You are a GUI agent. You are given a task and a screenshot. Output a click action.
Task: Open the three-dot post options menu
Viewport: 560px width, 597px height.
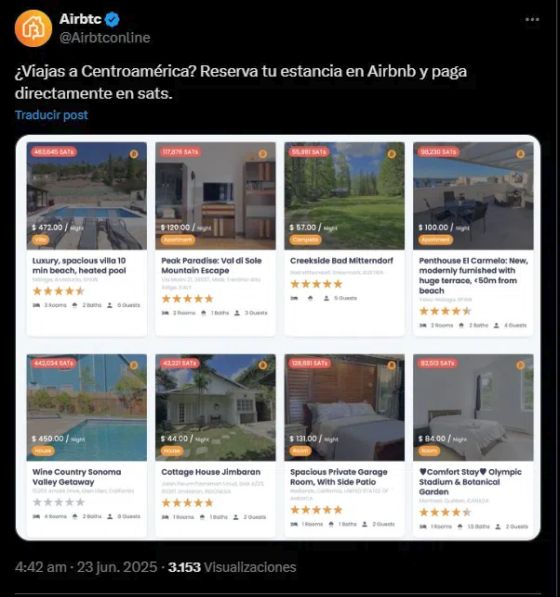(532, 19)
